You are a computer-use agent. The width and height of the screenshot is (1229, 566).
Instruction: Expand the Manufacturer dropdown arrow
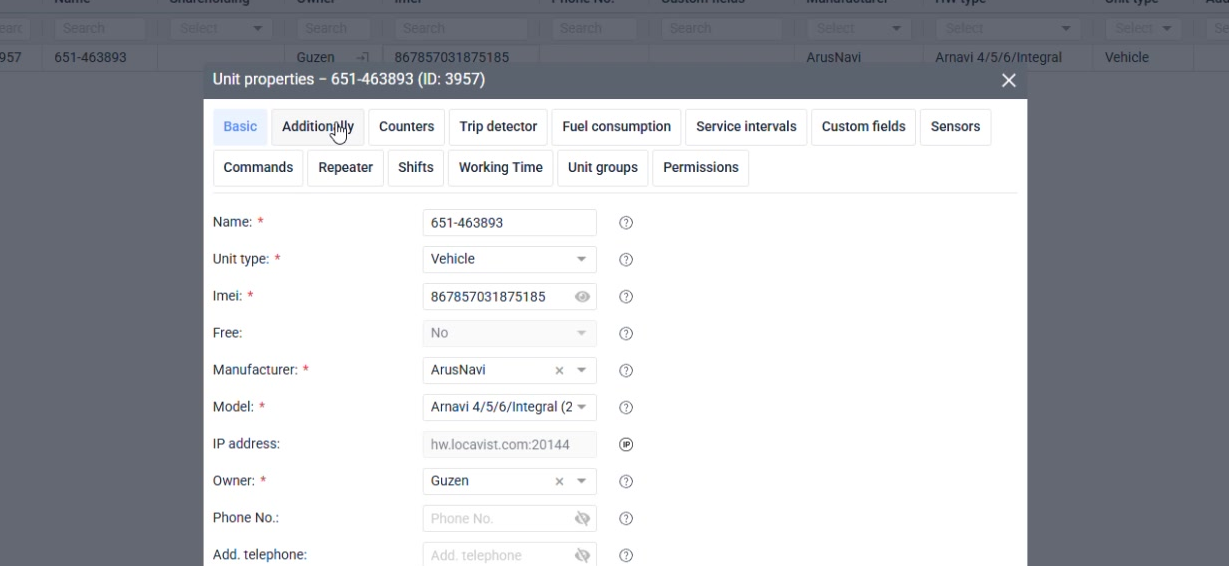581,371
